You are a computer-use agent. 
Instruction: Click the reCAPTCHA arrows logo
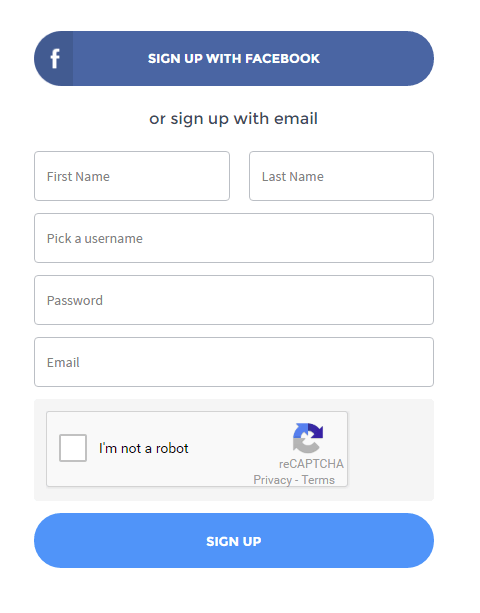click(308, 438)
